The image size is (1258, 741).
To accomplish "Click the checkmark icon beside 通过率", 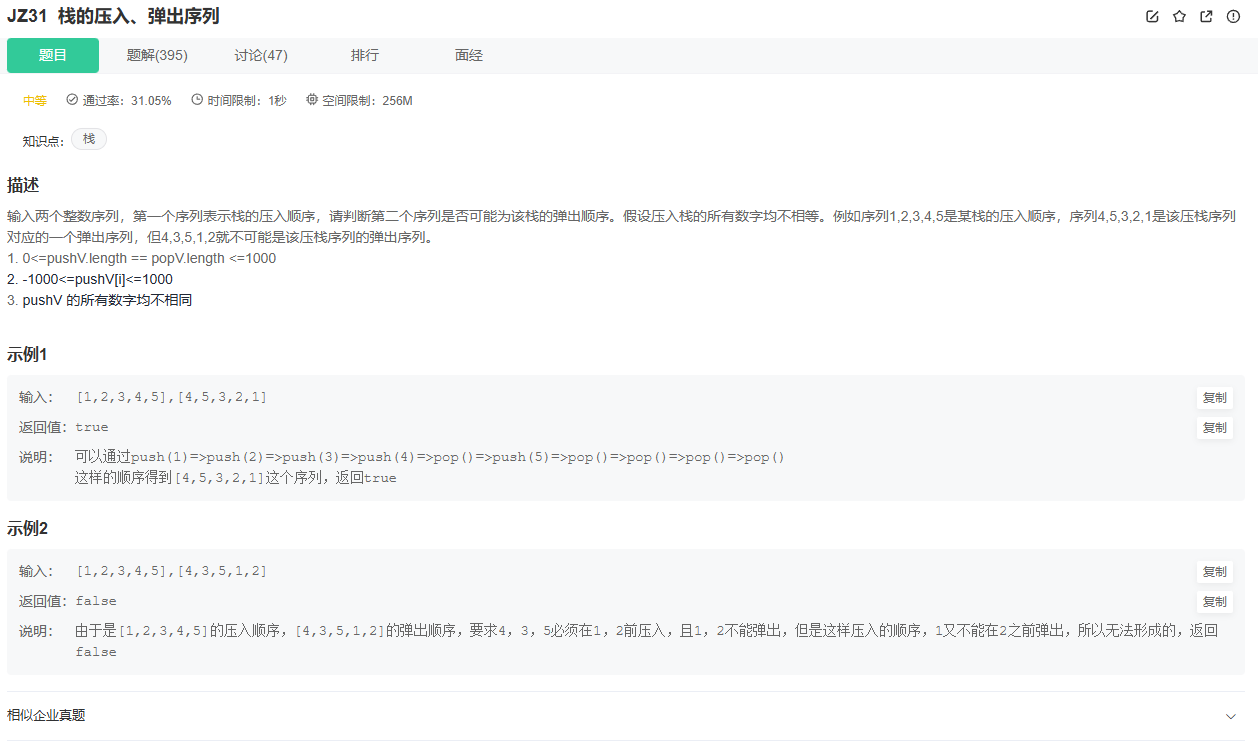I will [x=72, y=100].
